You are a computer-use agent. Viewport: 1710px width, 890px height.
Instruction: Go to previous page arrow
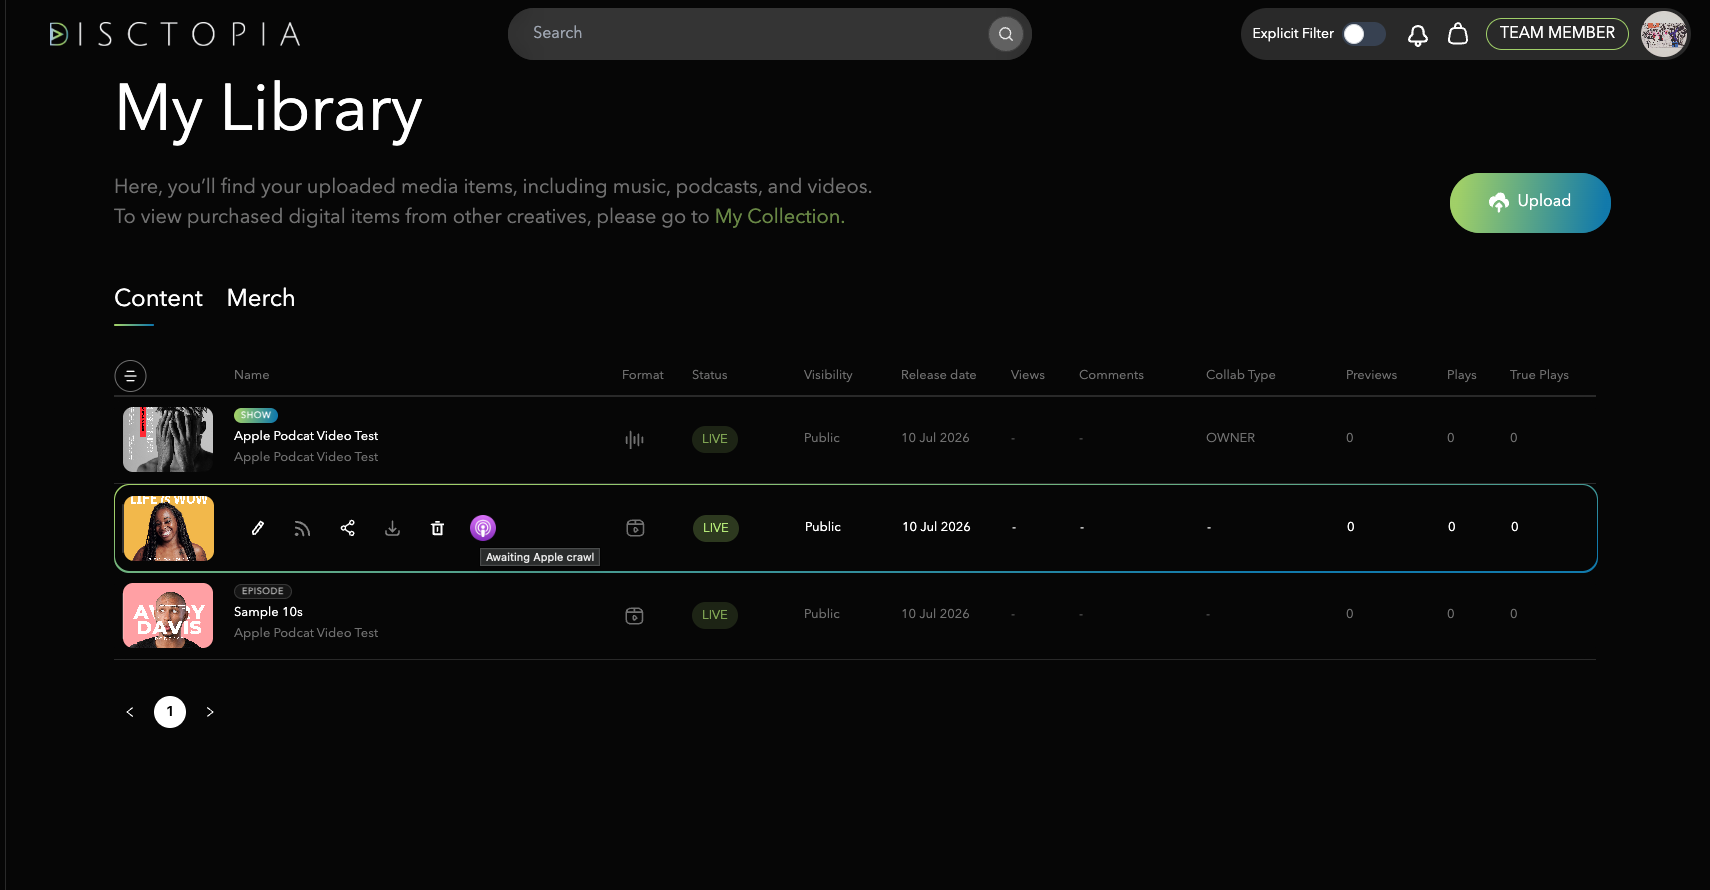tap(130, 712)
